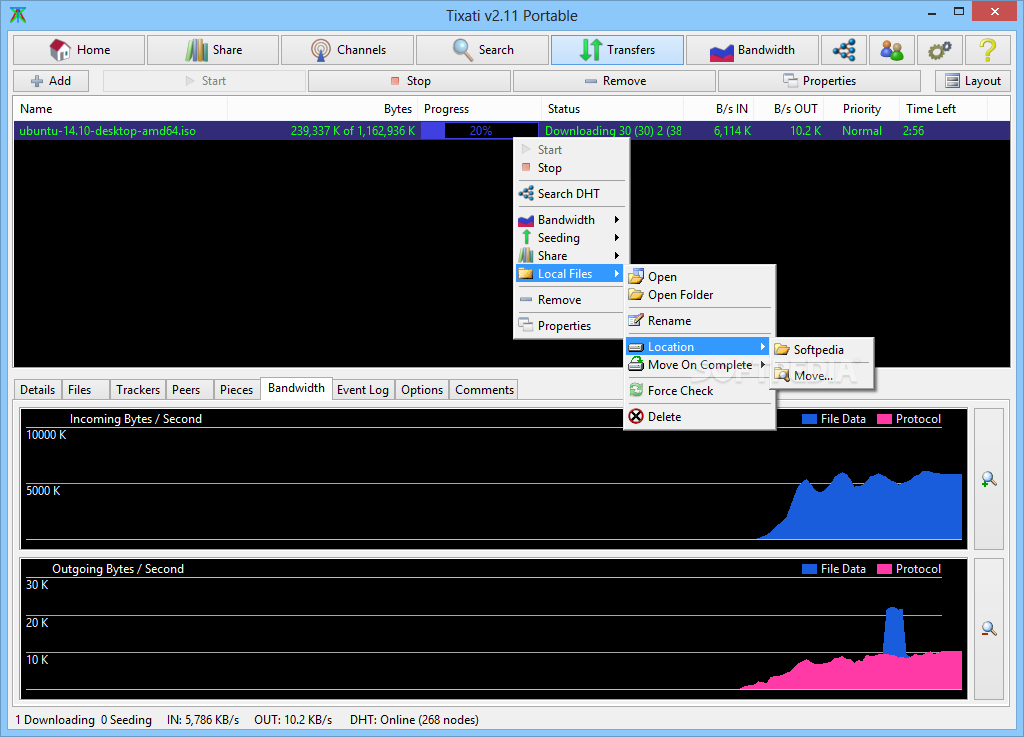Sort by the Status column header
The height and width of the screenshot is (737, 1024).
coord(612,109)
